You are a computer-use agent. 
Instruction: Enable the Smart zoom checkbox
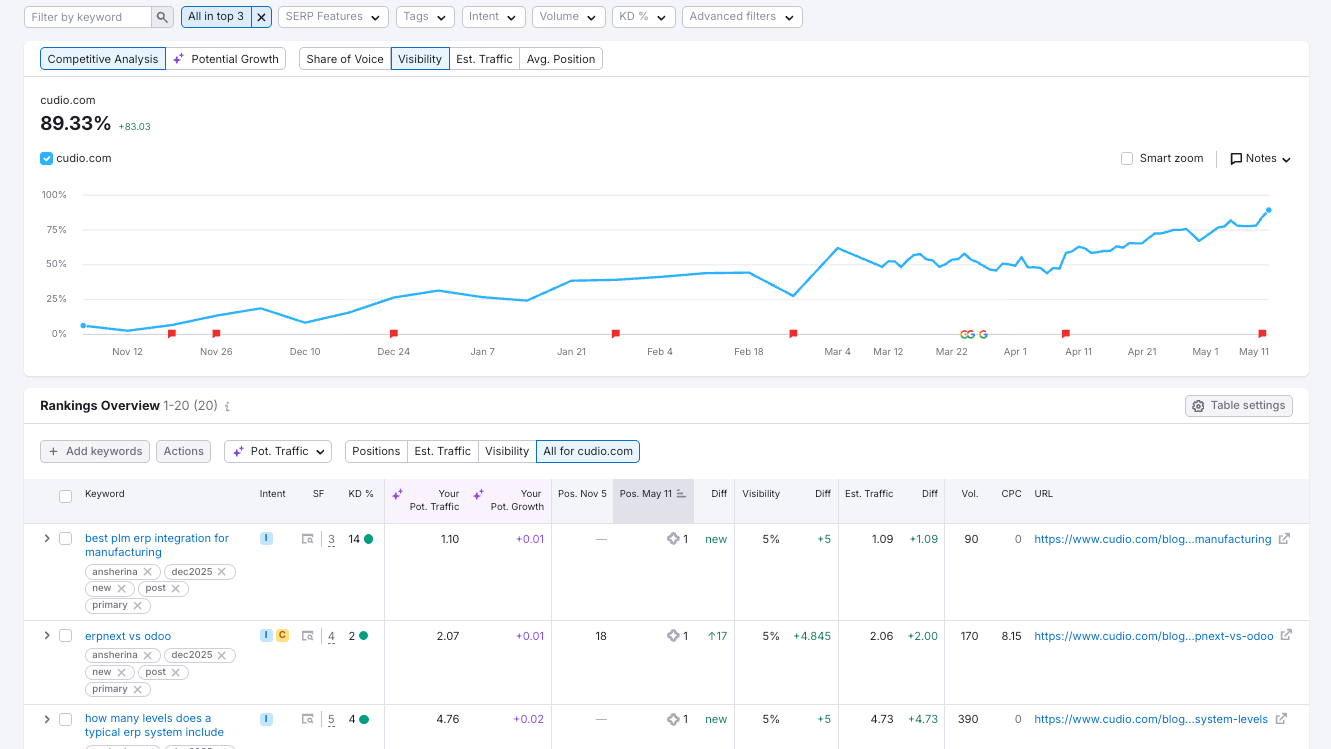click(1127, 158)
